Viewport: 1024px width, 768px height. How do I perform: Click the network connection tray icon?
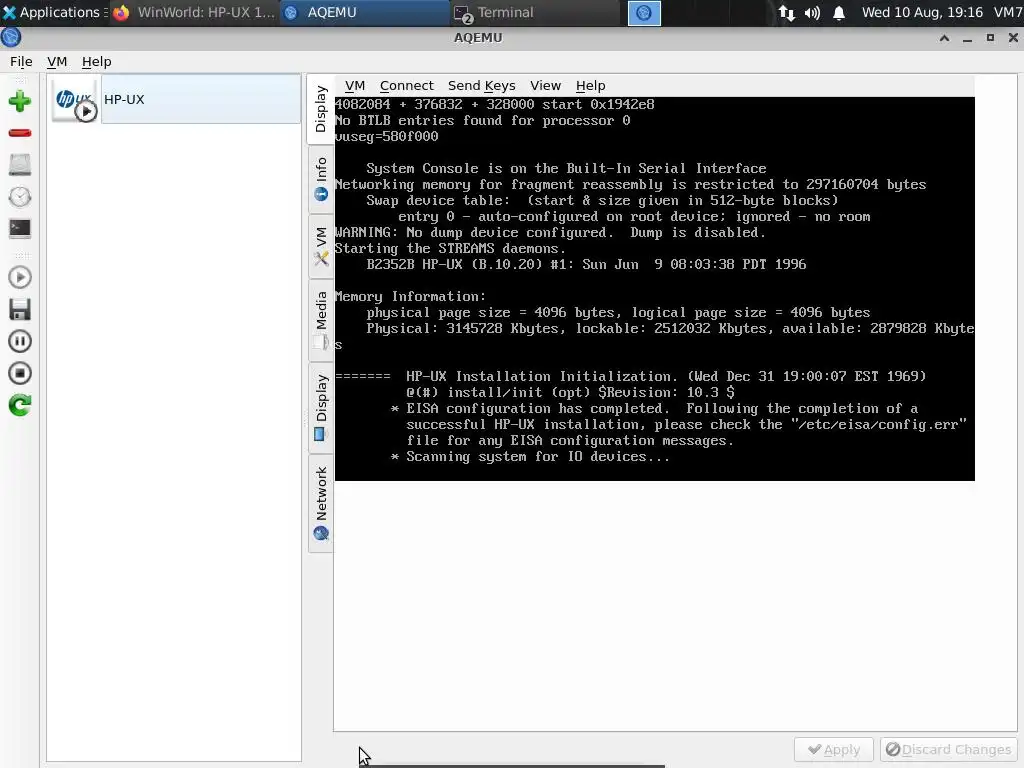coord(786,12)
